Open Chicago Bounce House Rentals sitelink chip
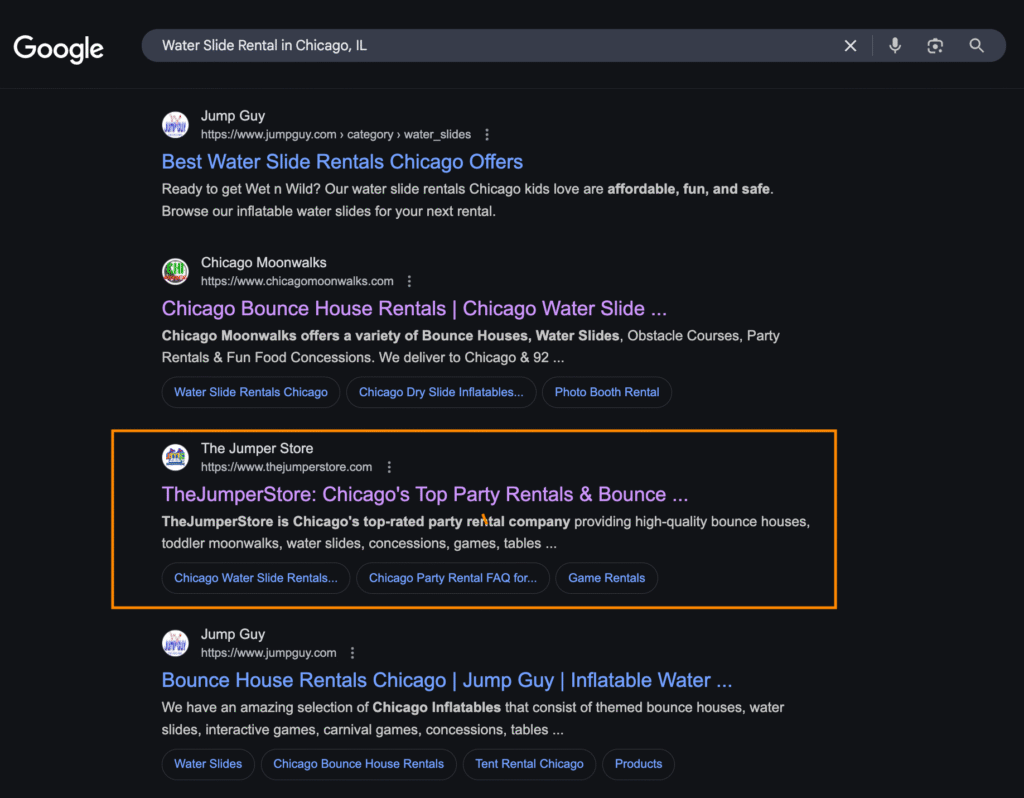Image resolution: width=1024 pixels, height=798 pixels. coord(359,764)
